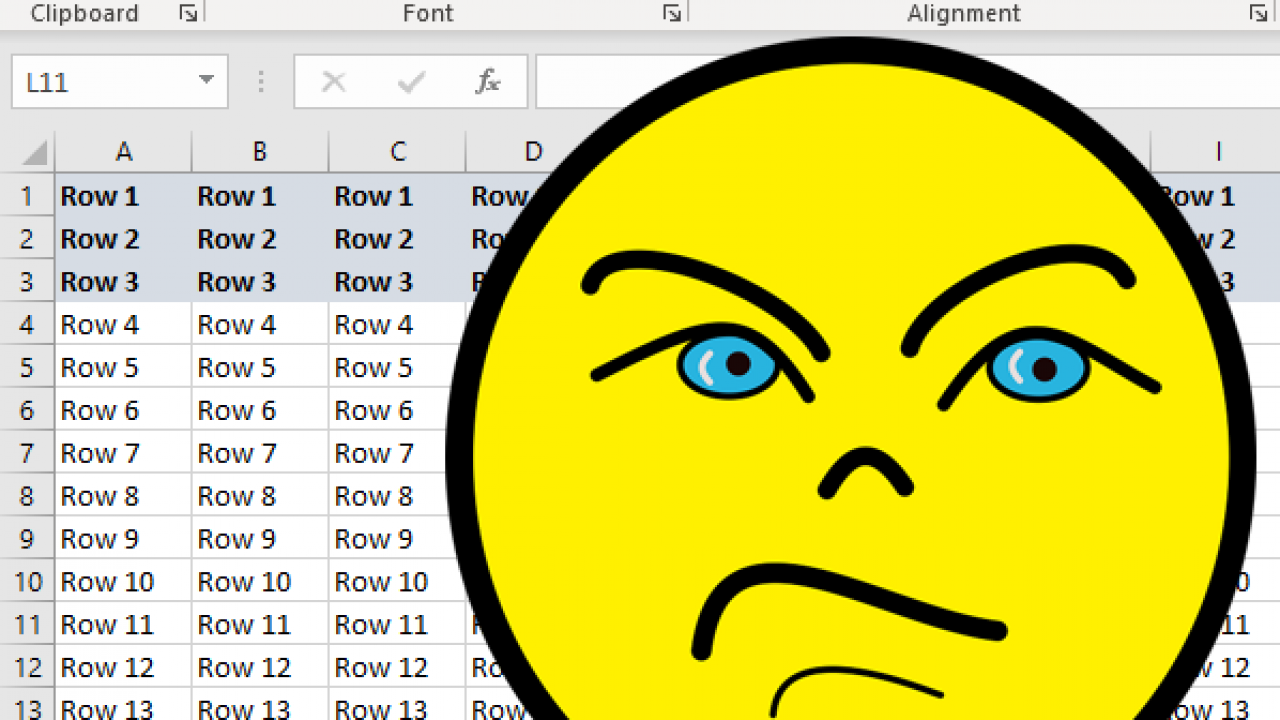1280x720 pixels.
Task: Click cell B12 containing Row 12
Action: tap(260, 668)
